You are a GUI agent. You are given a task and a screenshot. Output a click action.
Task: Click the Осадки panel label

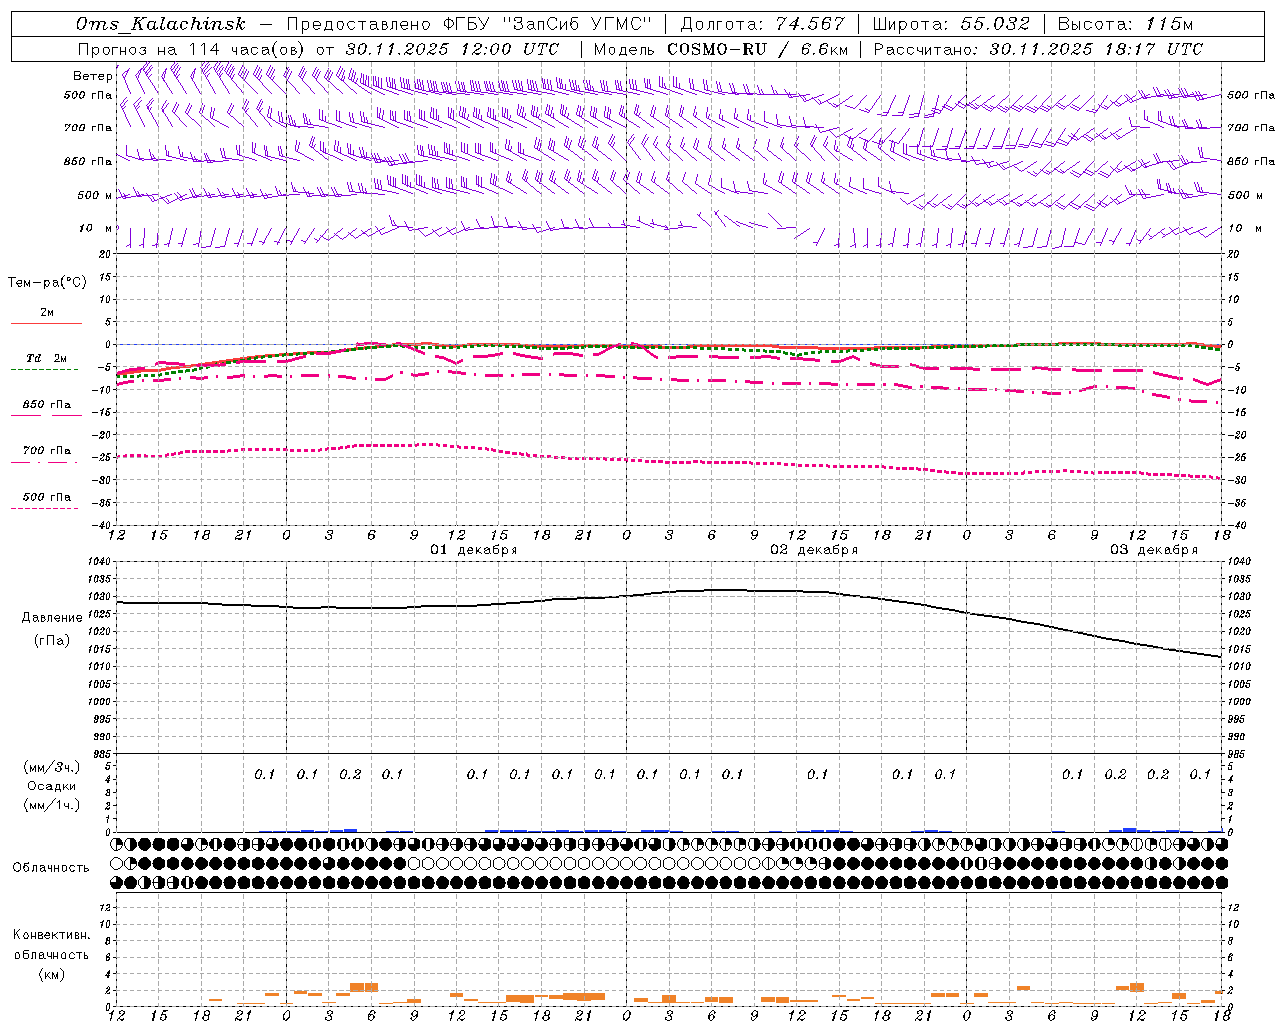pos(52,786)
